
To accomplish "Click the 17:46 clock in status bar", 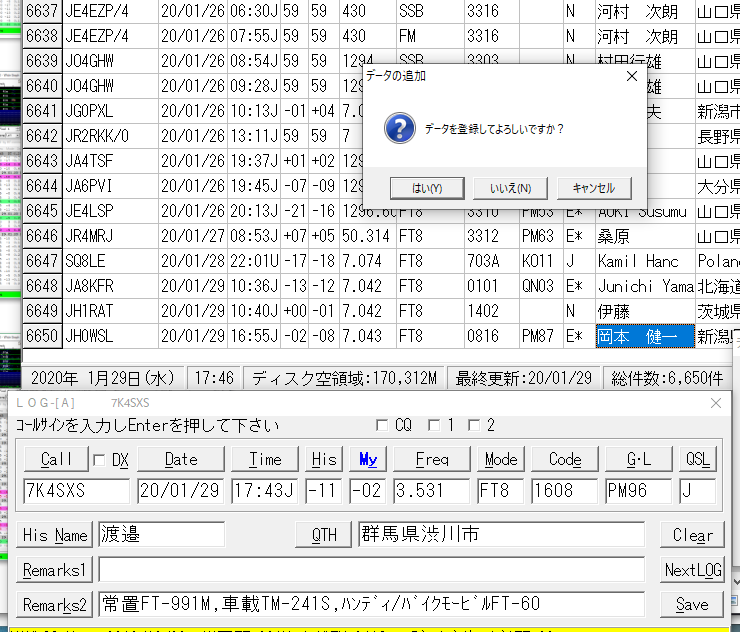I will coord(214,378).
